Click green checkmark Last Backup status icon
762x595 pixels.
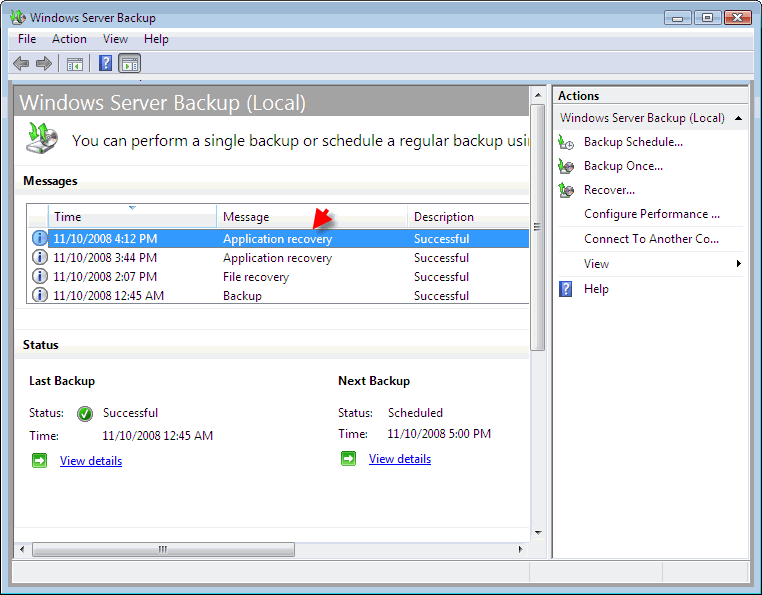[x=85, y=414]
